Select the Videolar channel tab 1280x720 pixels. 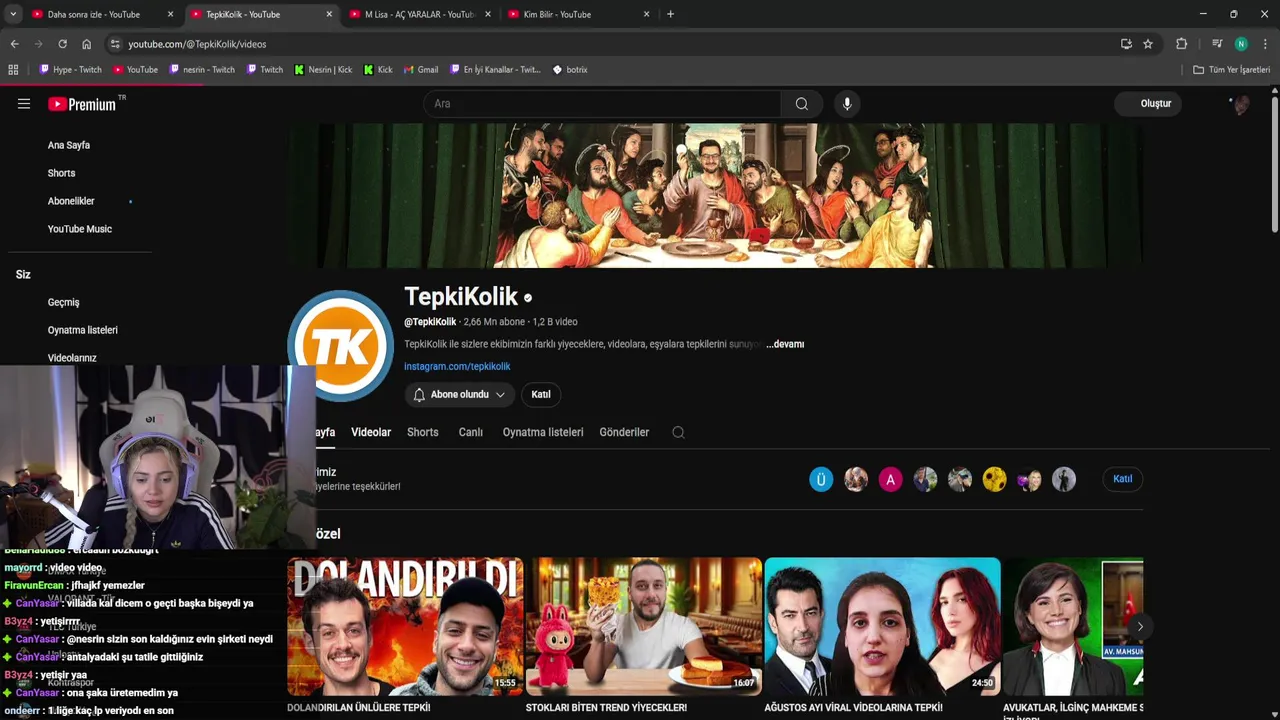click(x=371, y=432)
